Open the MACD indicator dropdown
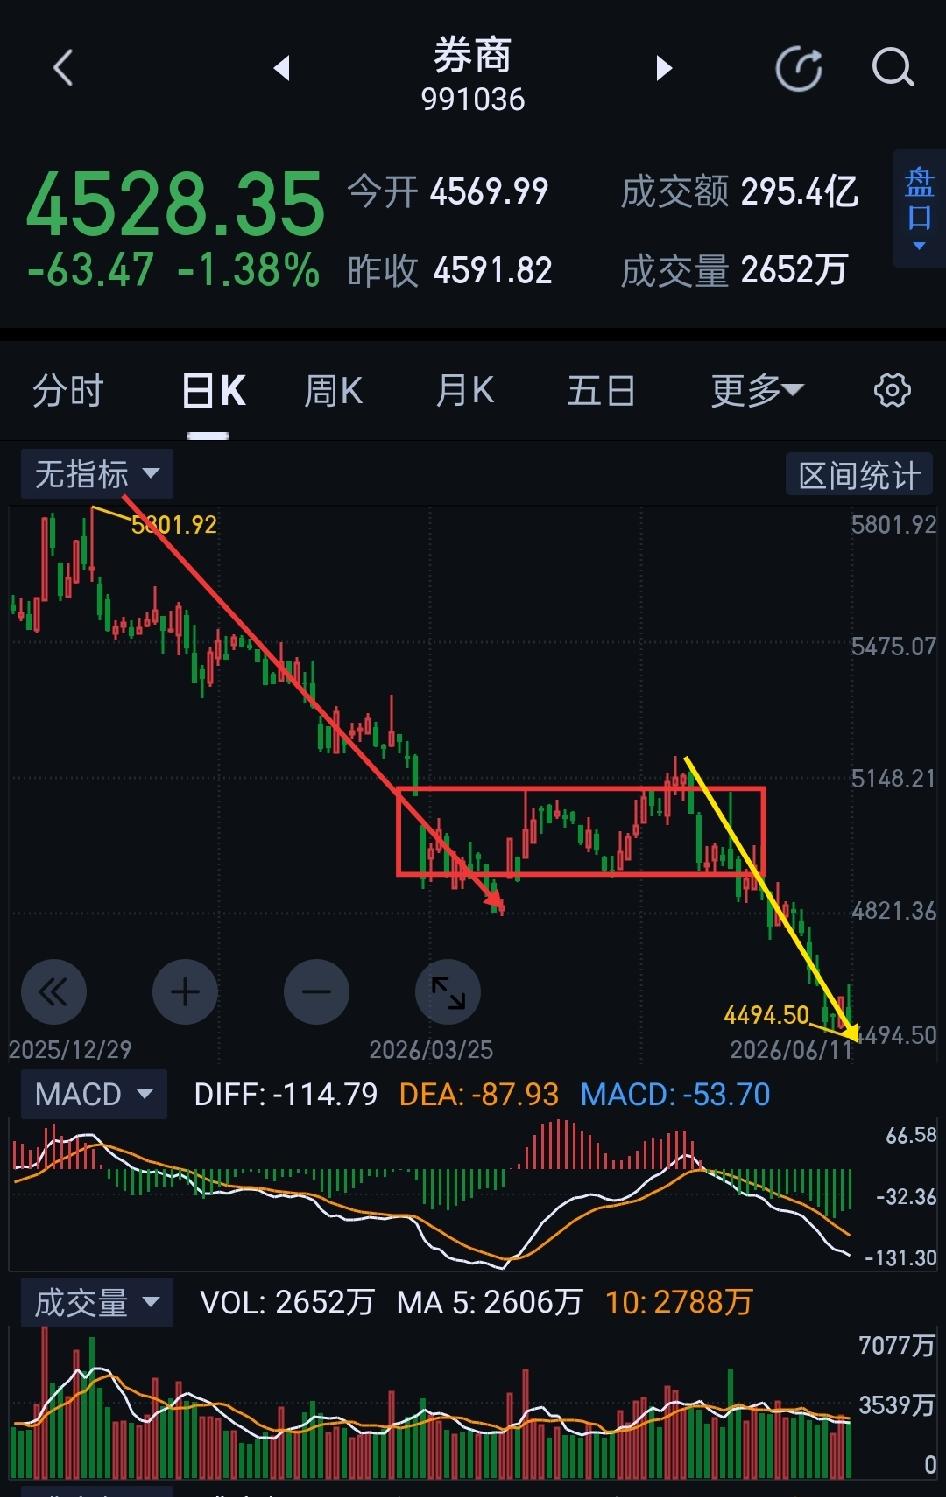The height and width of the screenshot is (1497, 946). tap(93, 1094)
